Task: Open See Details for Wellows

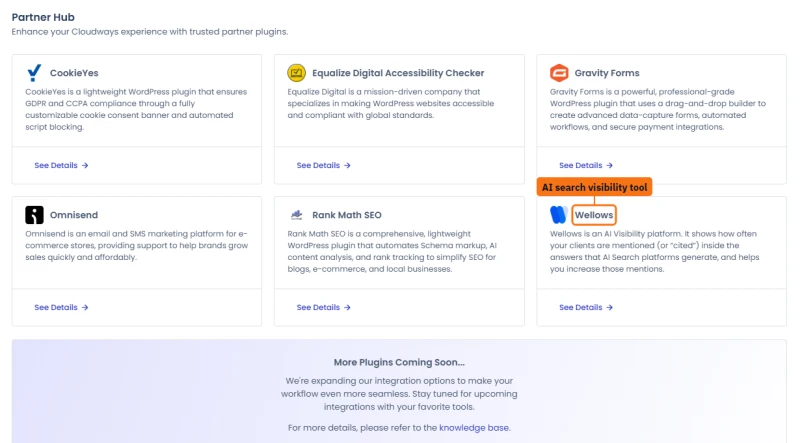Action: click(x=586, y=307)
